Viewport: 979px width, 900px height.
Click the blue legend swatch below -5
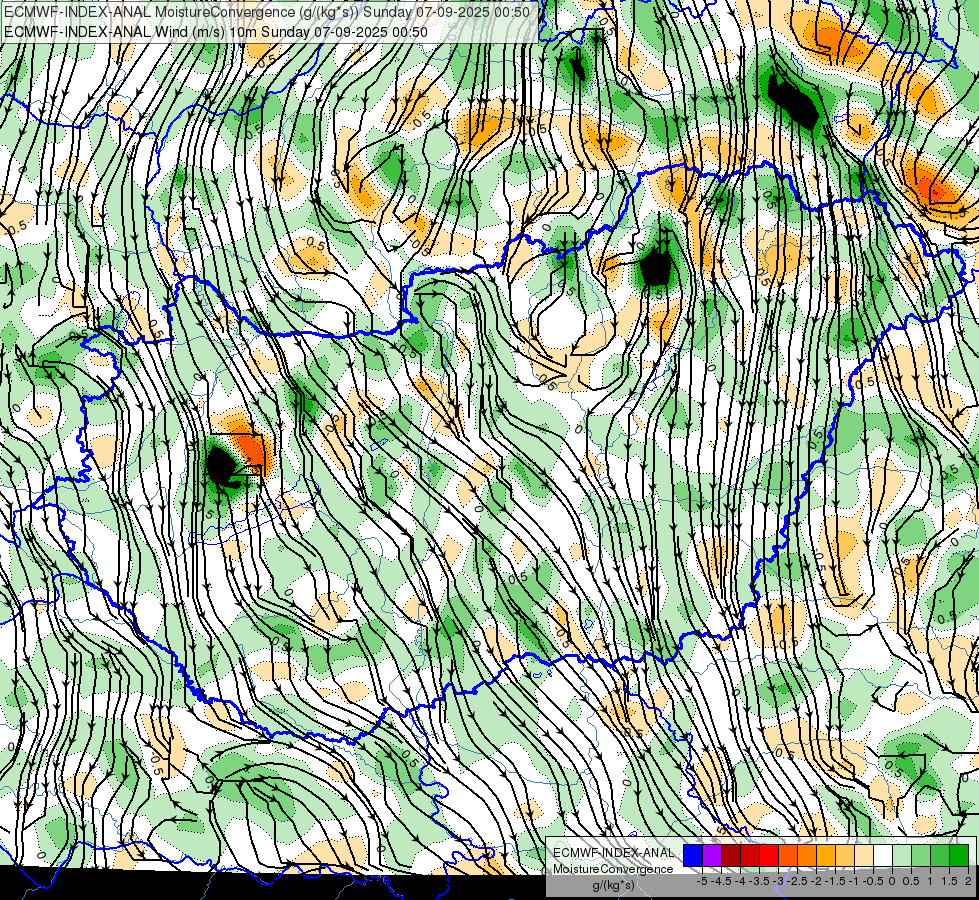click(x=693, y=856)
